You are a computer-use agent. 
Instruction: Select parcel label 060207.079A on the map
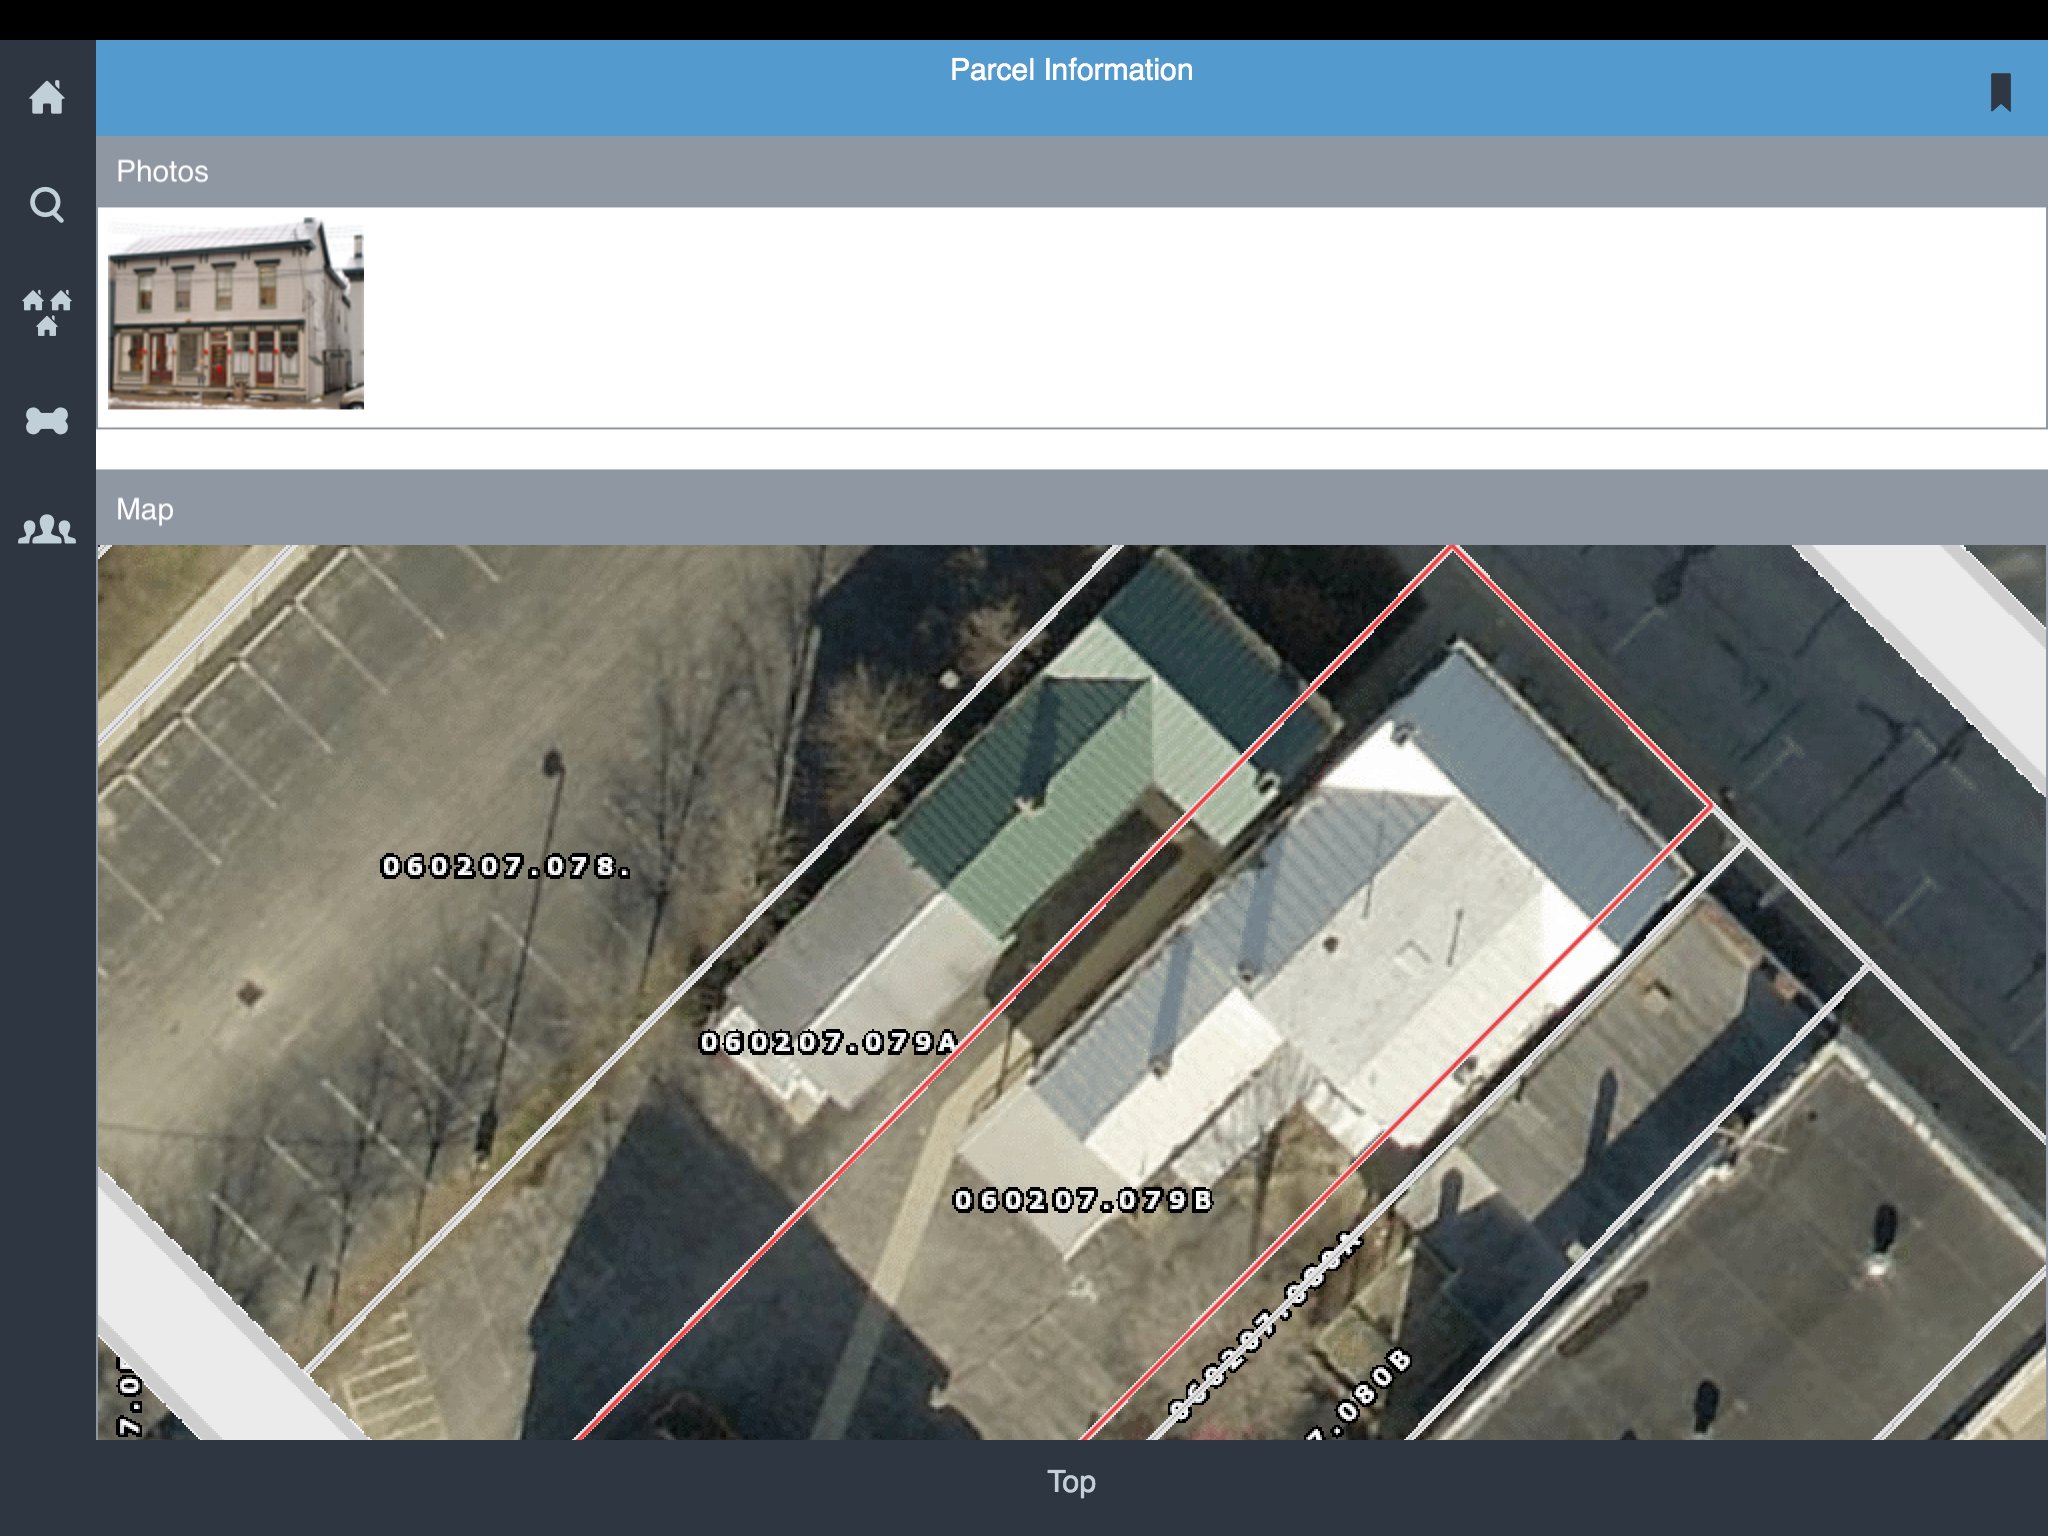[x=828, y=1041]
